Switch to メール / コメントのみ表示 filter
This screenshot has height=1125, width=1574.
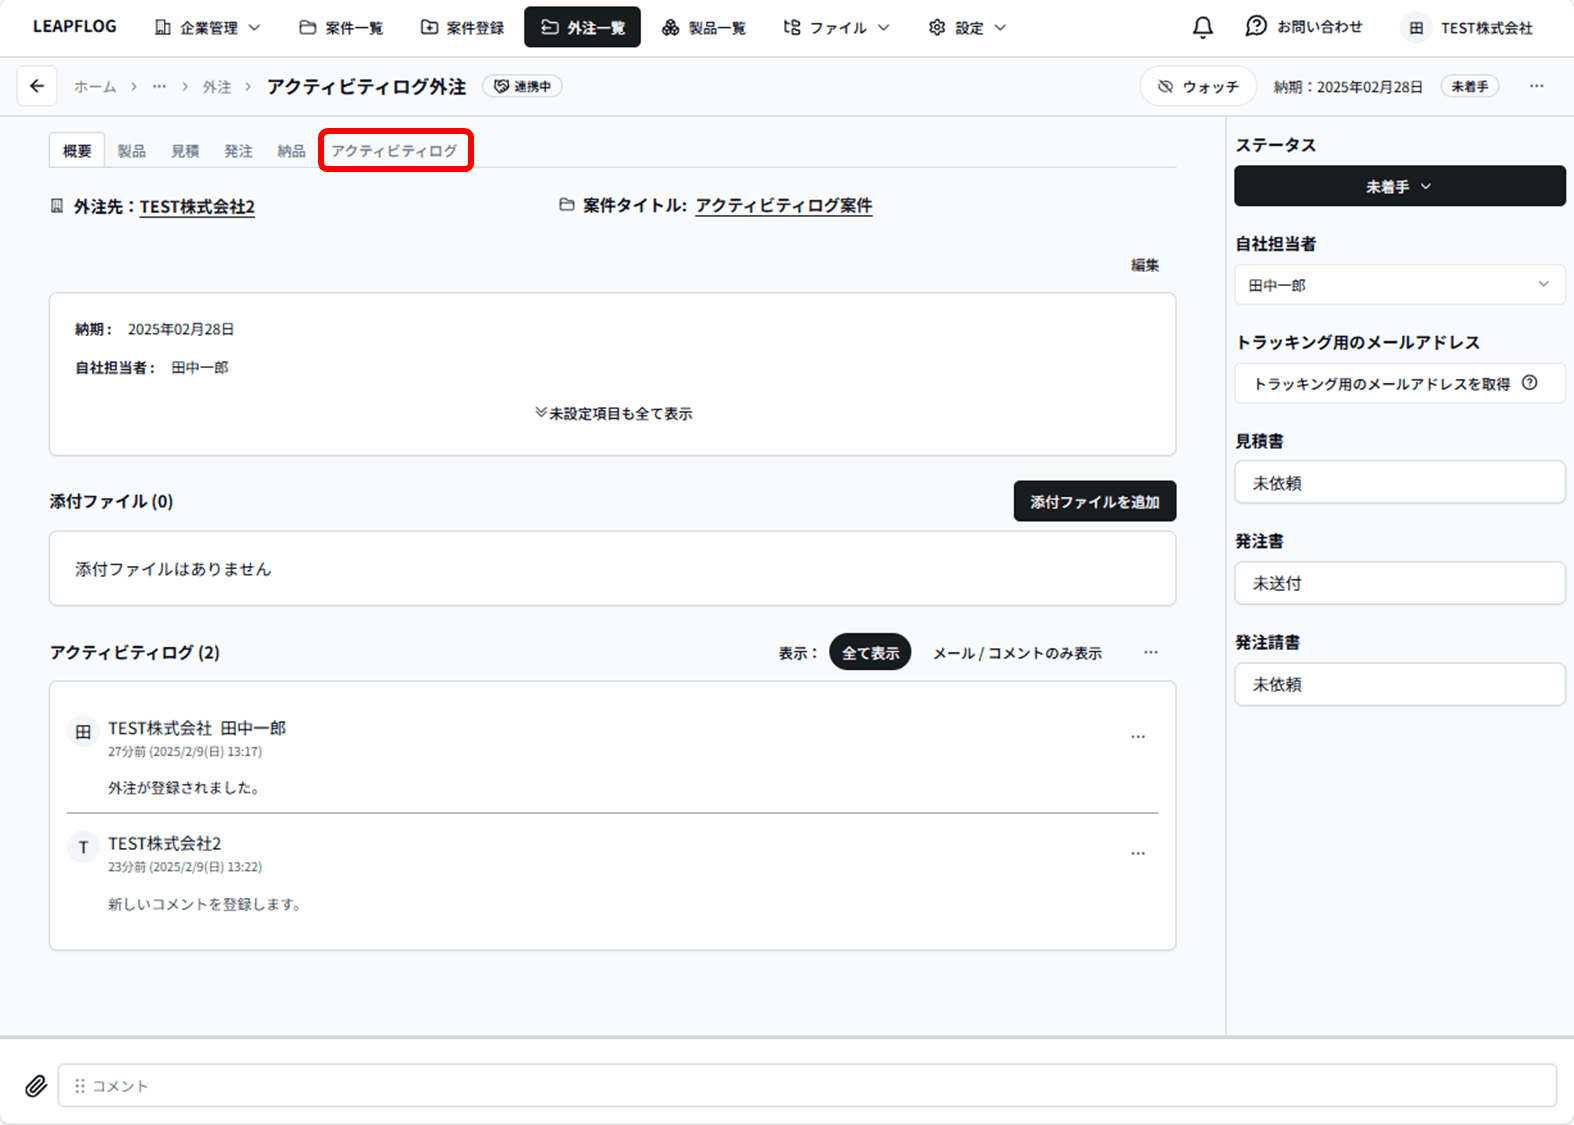(1017, 653)
